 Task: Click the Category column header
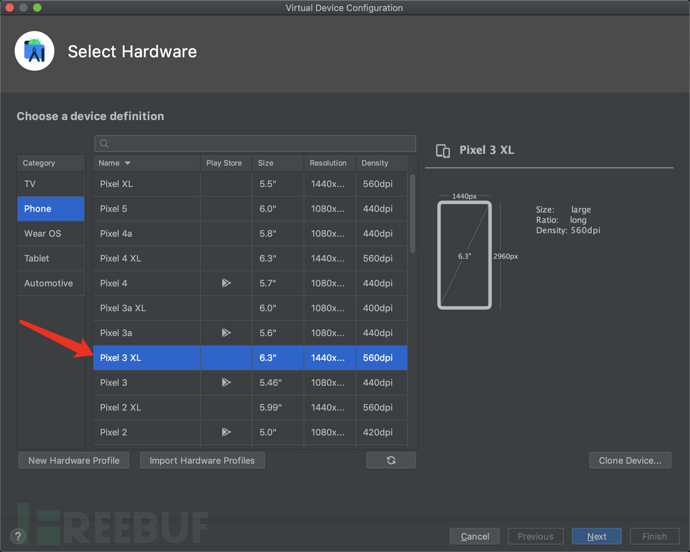point(51,163)
